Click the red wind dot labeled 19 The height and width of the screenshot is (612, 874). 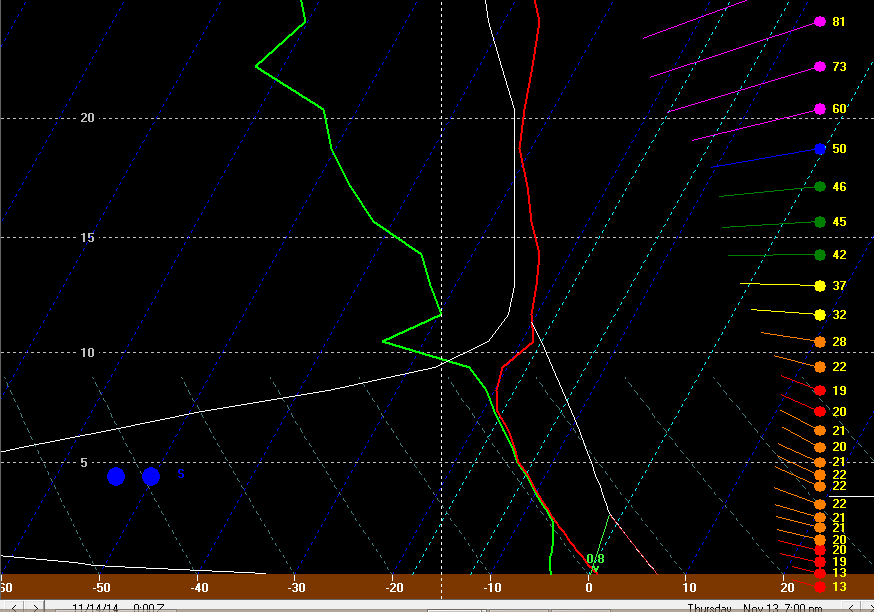(820, 391)
